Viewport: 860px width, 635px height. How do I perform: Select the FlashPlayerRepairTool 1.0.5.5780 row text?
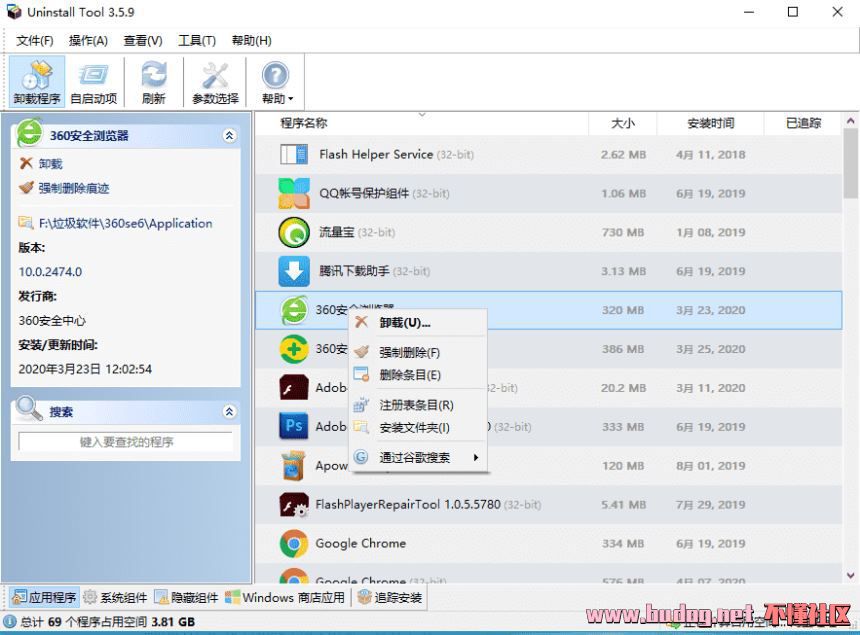[x=408, y=504]
